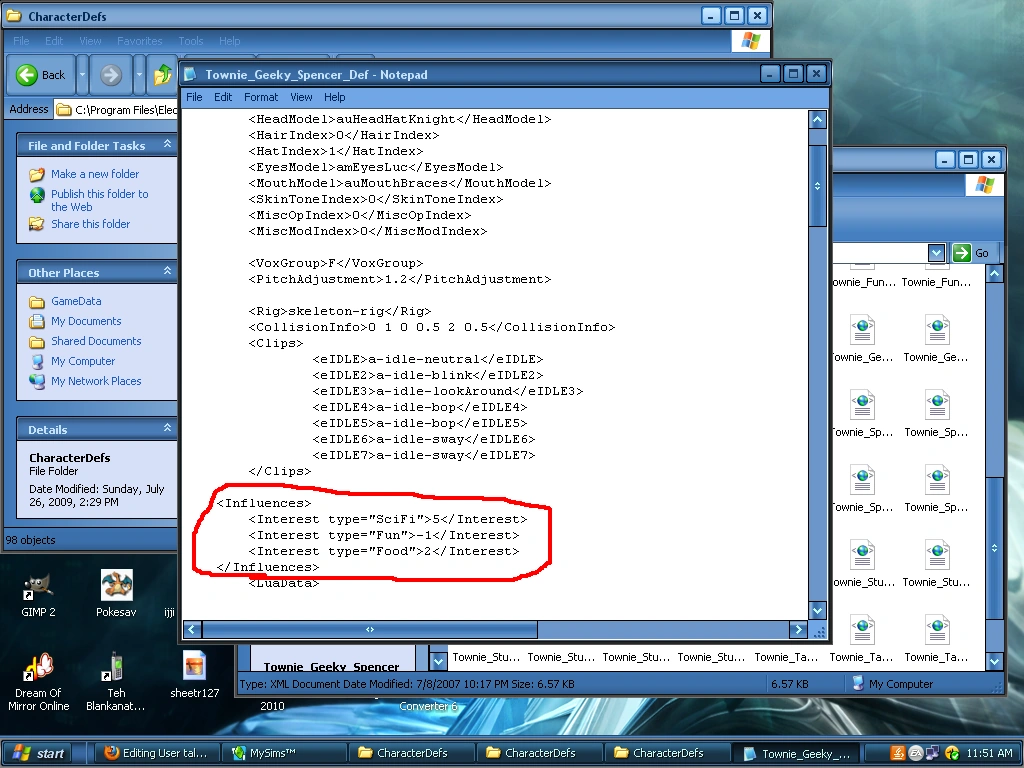Click the VoxGroup line in Notepad
The image size is (1024, 768).
coord(336,263)
